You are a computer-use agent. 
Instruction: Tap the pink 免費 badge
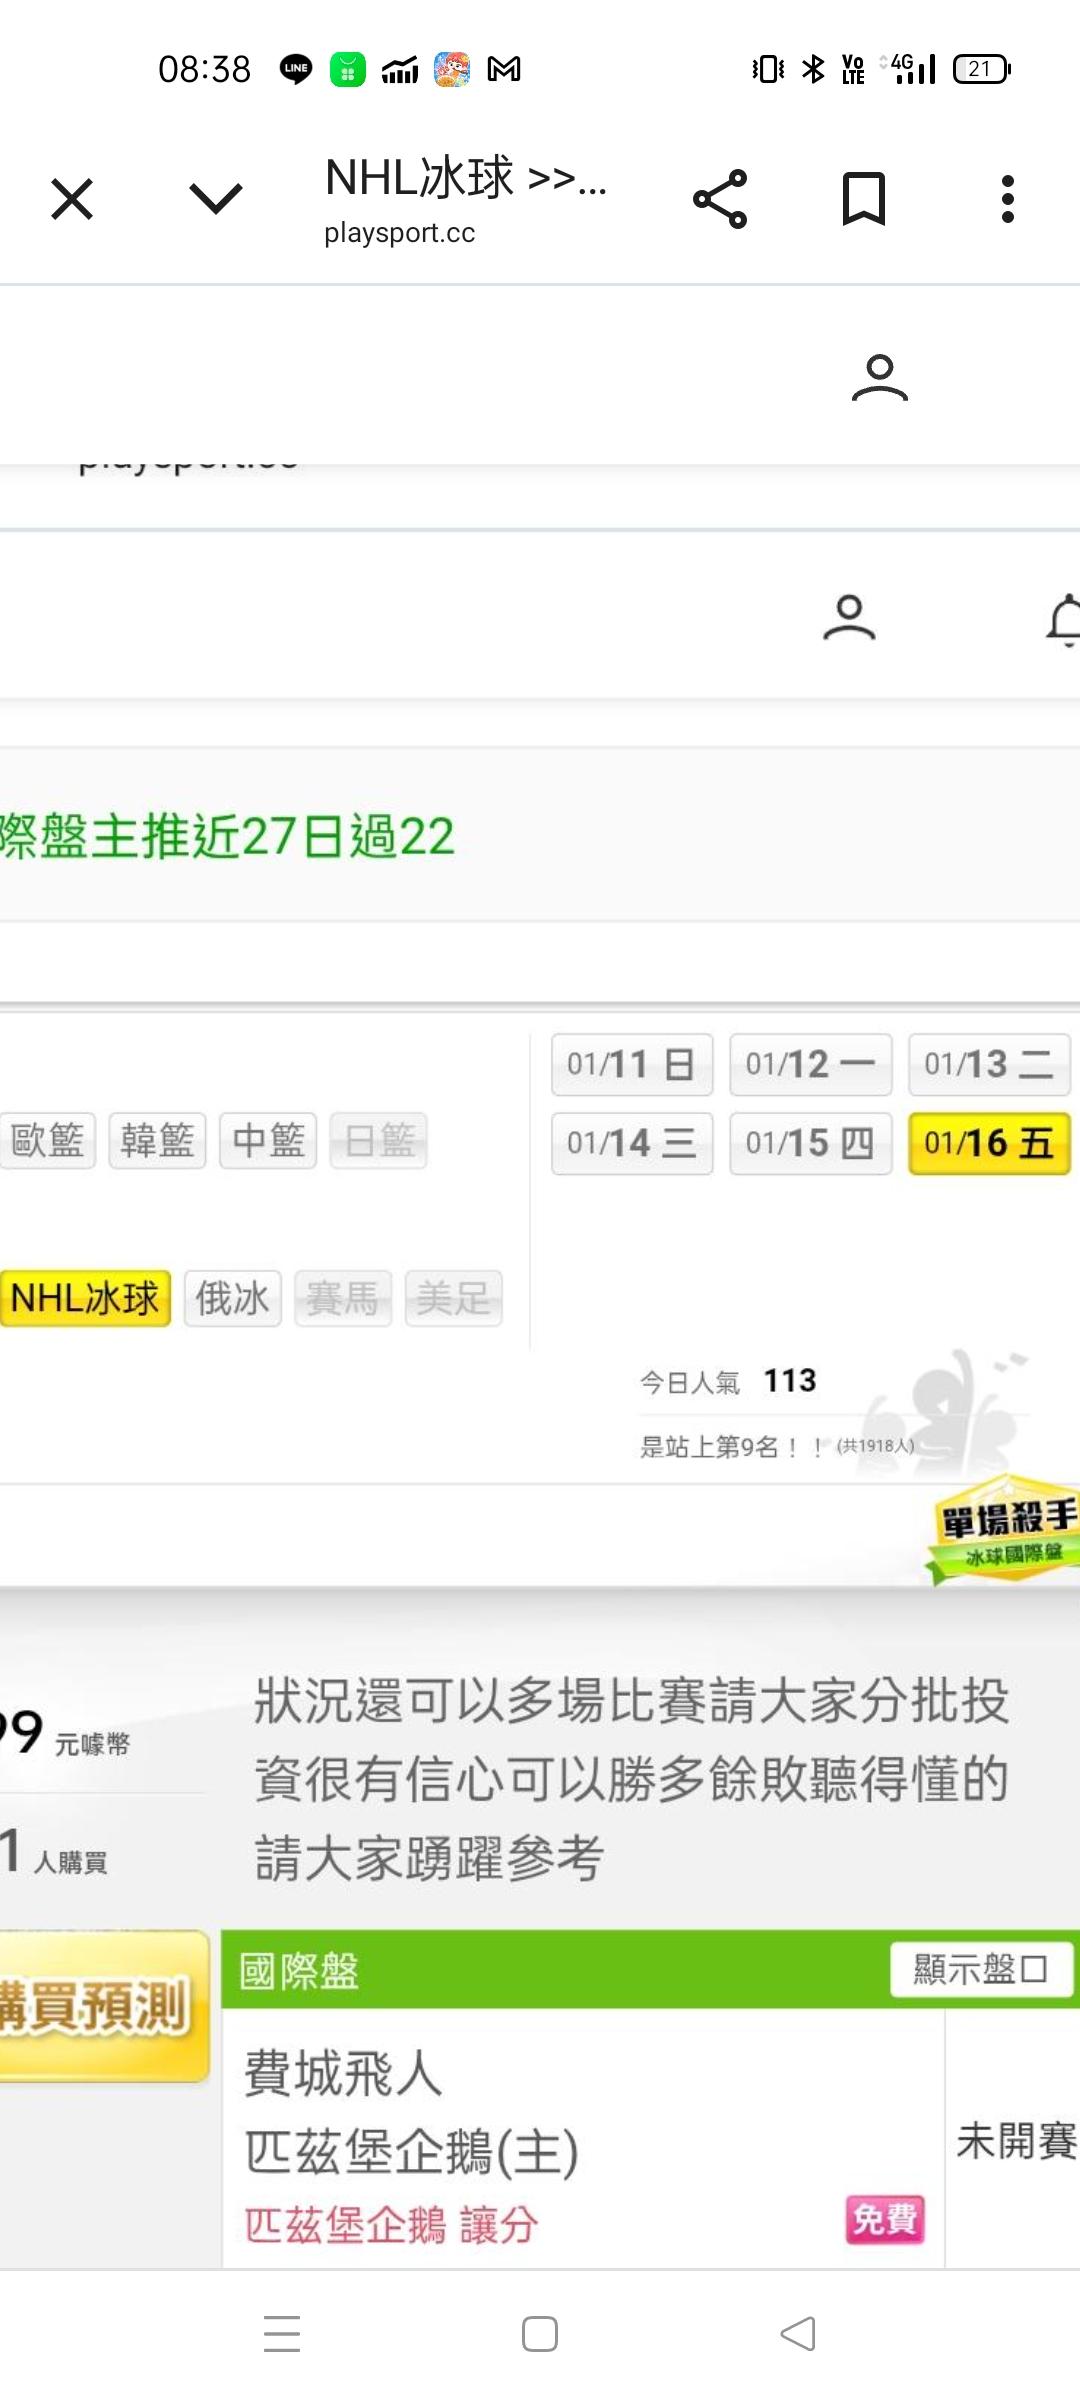(885, 2219)
